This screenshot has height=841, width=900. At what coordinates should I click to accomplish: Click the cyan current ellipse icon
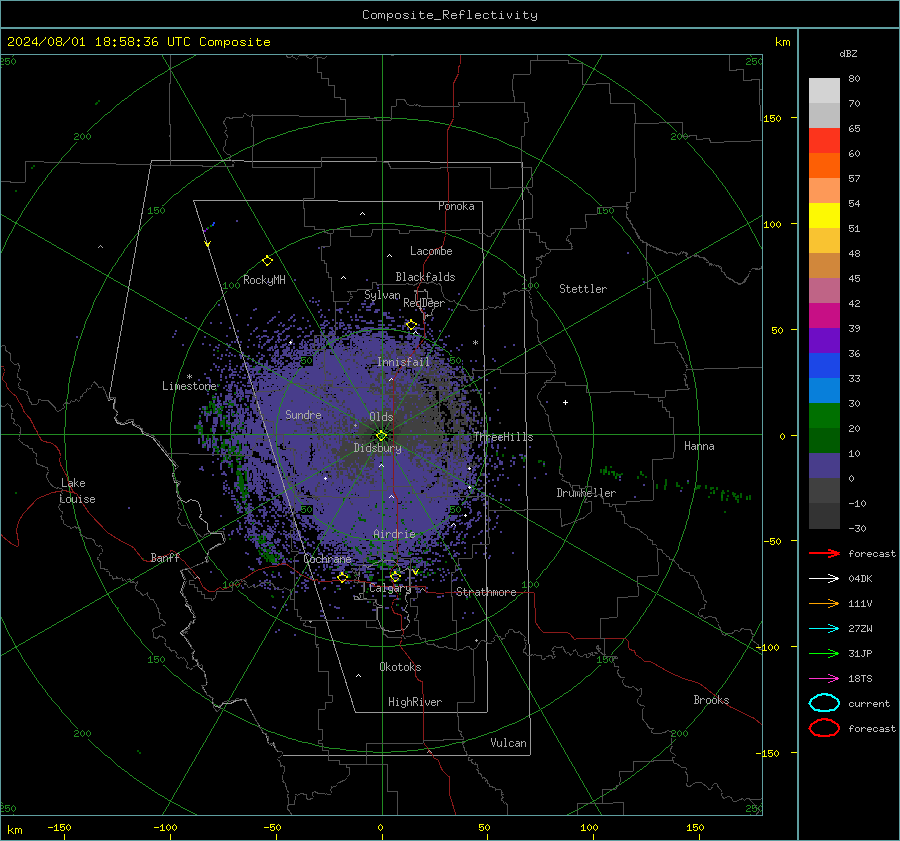824,703
